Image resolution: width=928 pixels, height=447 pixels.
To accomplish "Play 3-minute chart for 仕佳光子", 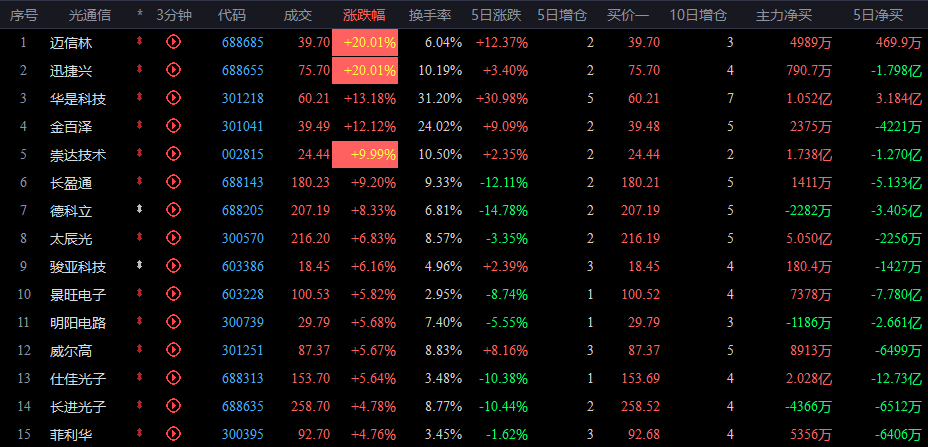I will click(x=173, y=378).
